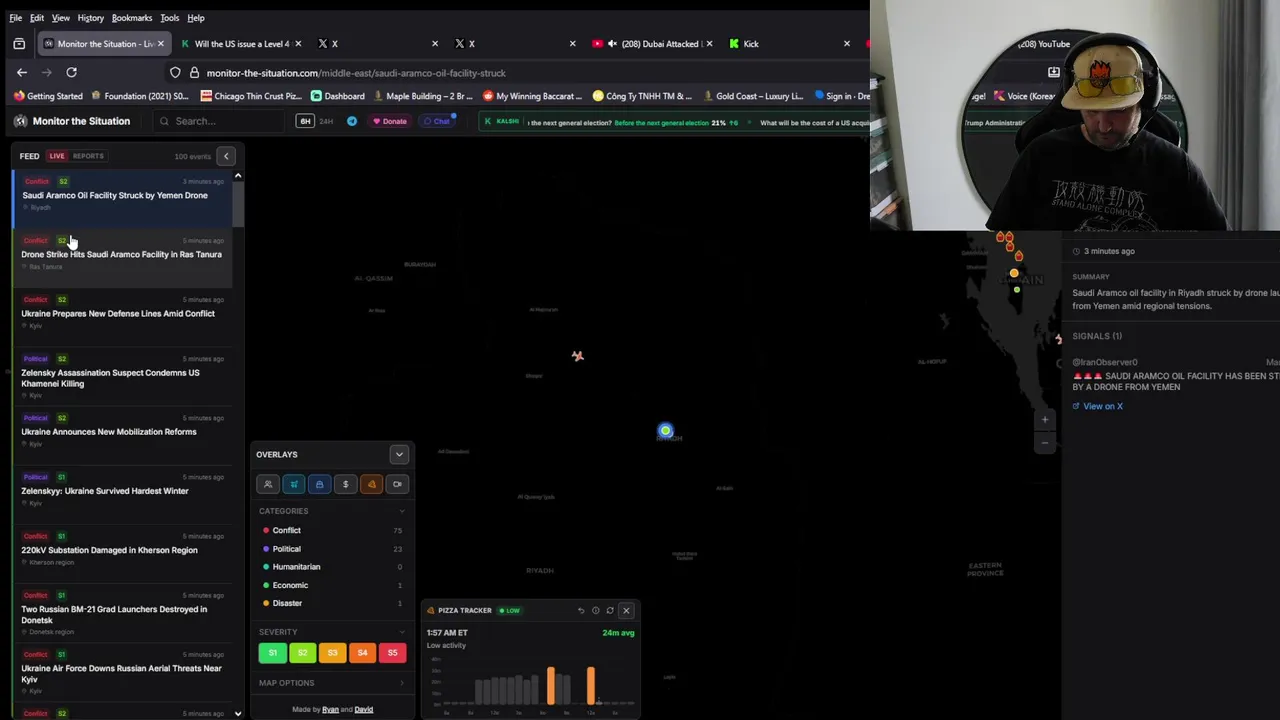Refresh the Pizza Tracker panel

[610, 610]
